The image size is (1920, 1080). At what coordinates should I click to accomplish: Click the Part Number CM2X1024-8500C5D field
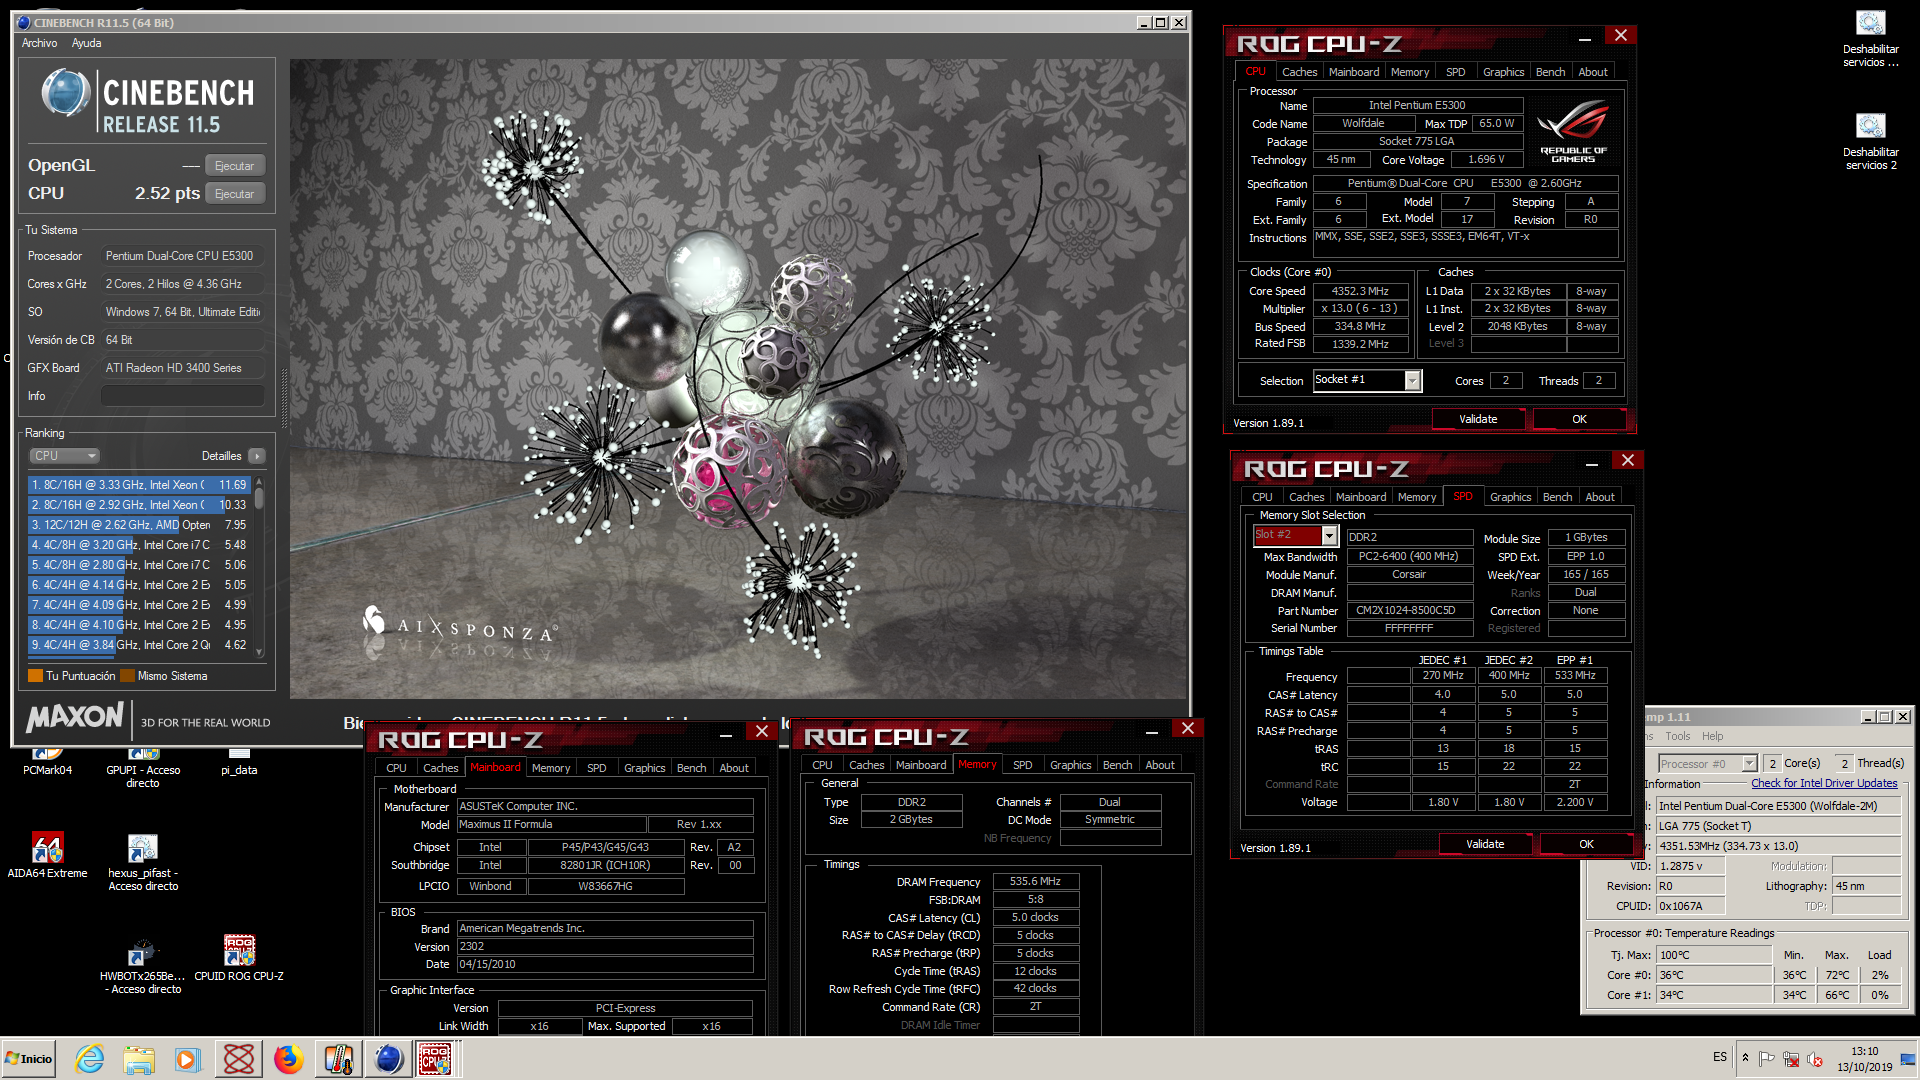tap(1409, 610)
